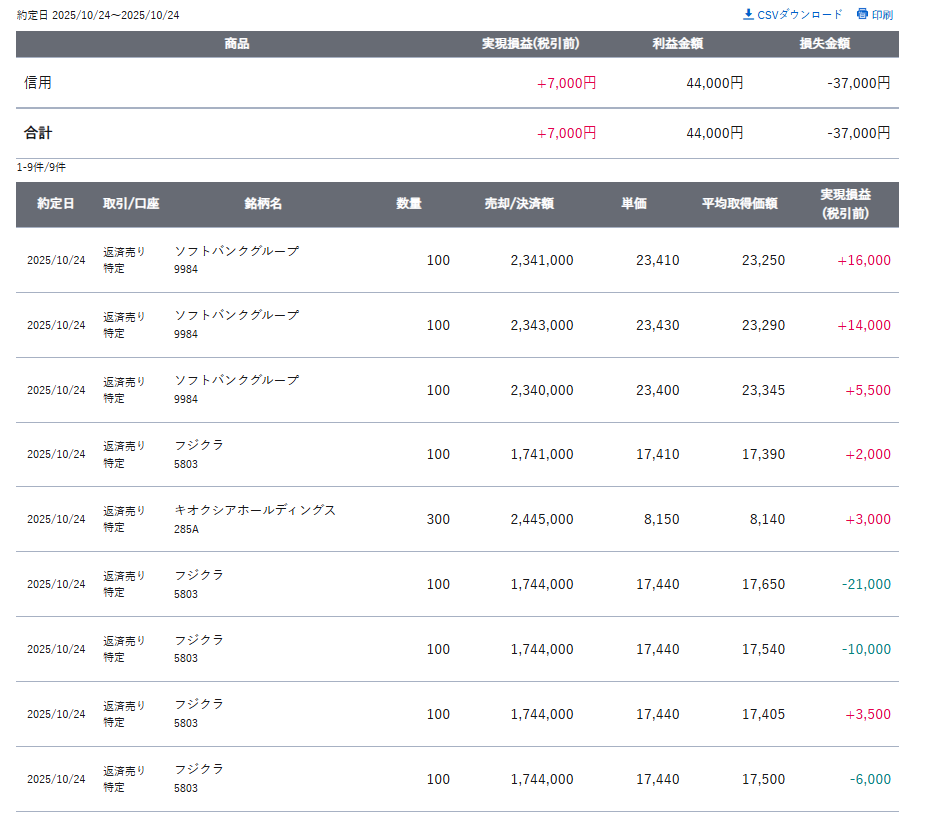The width and height of the screenshot is (927, 825).
Task: Click the -10,000 realized loss value
Action: (866, 649)
